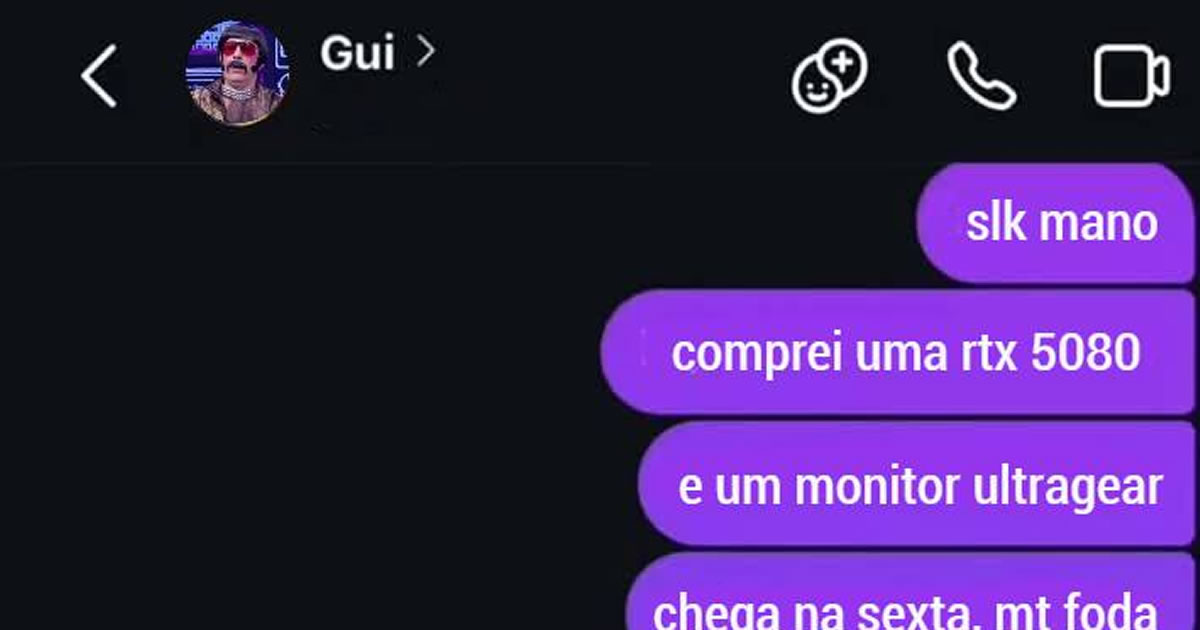Image resolution: width=1200 pixels, height=630 pixels.
Task: Expand chat details via chevron beside Gui
Action: click(425, 52)
